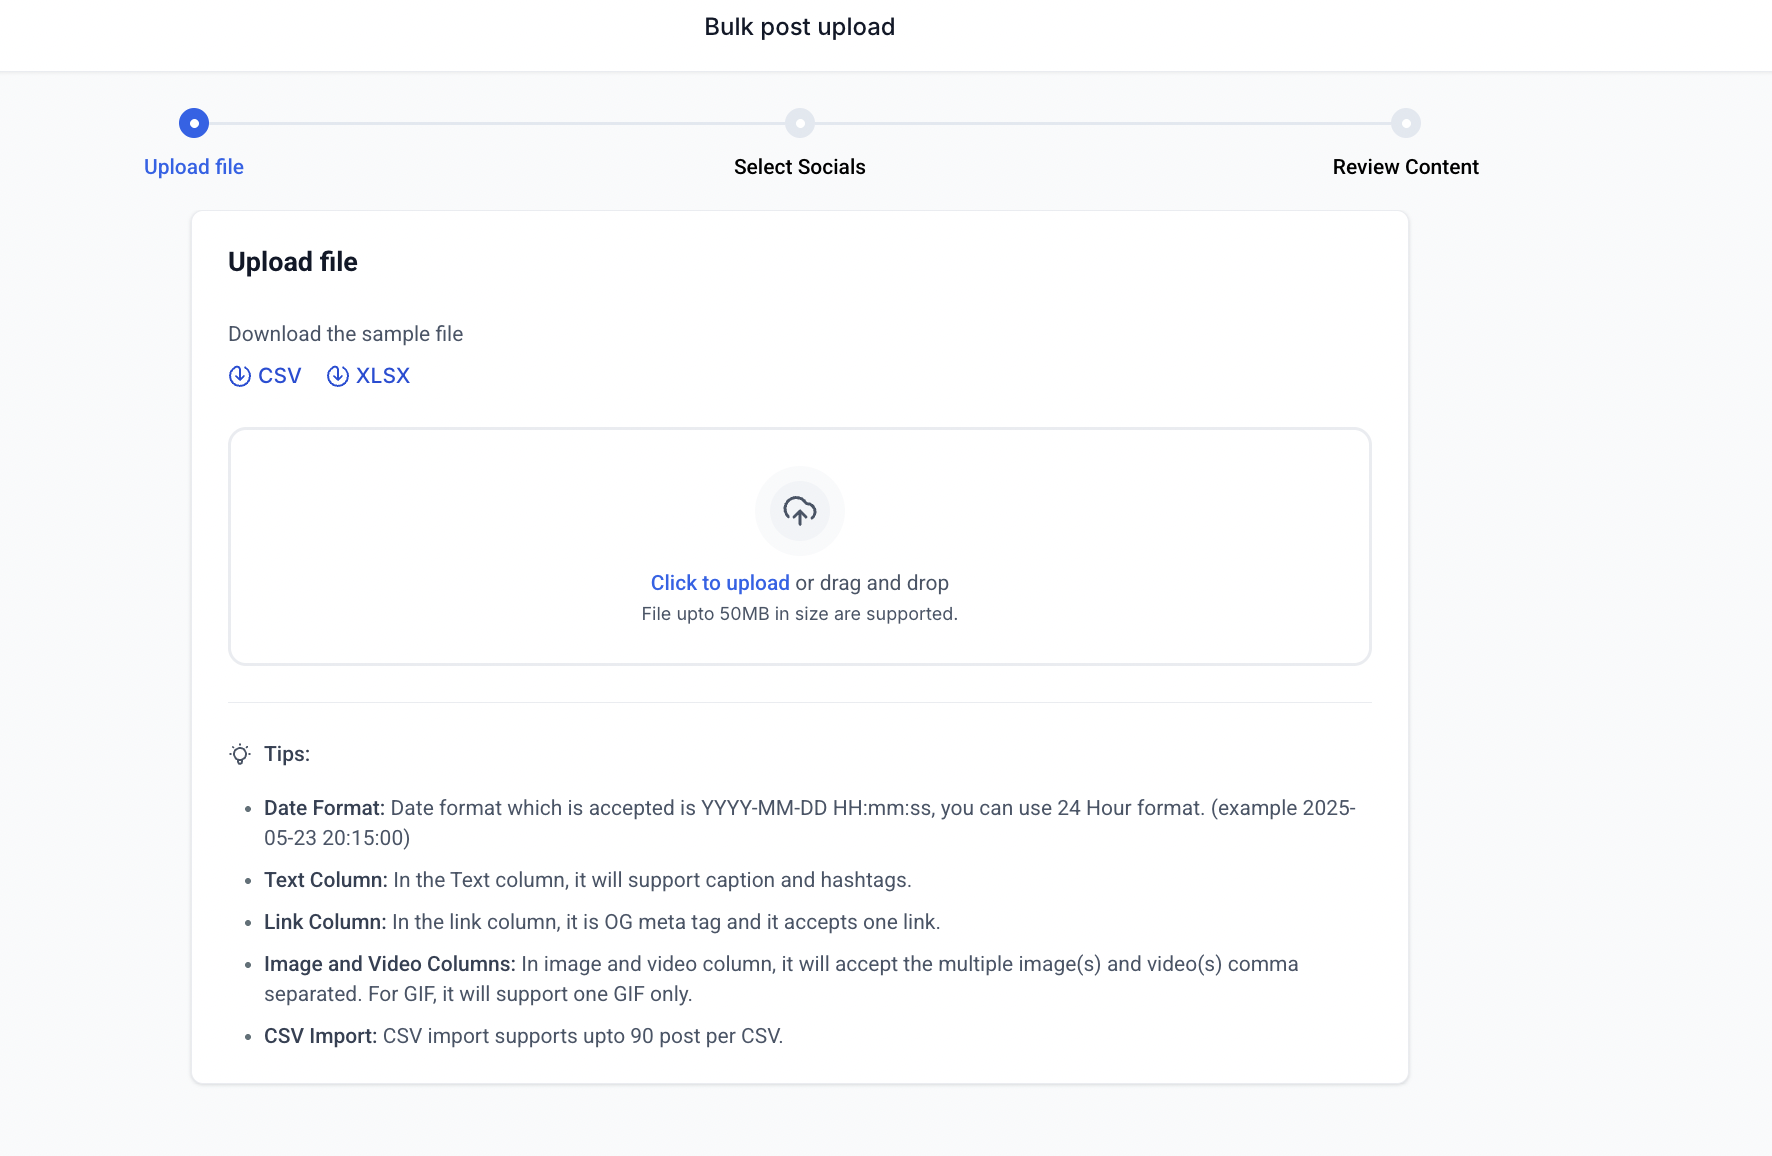Select the Select Socials step circle
Screen dimensions: 1772x1156
point(800,123)
